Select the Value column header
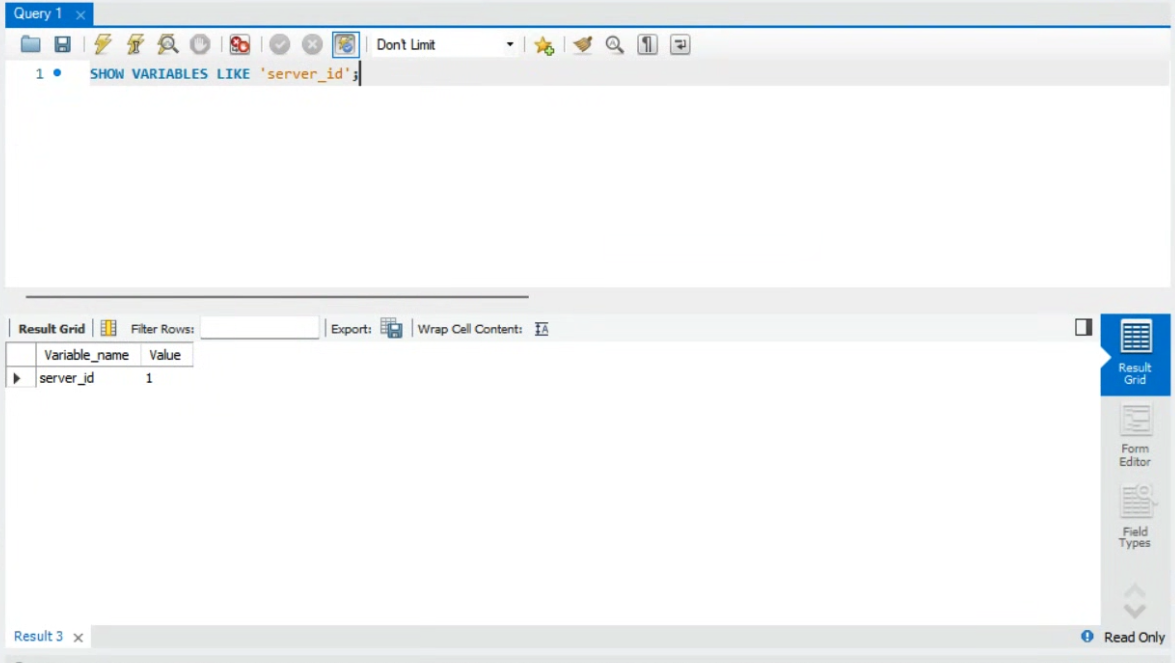 click(x=166, y=355)
